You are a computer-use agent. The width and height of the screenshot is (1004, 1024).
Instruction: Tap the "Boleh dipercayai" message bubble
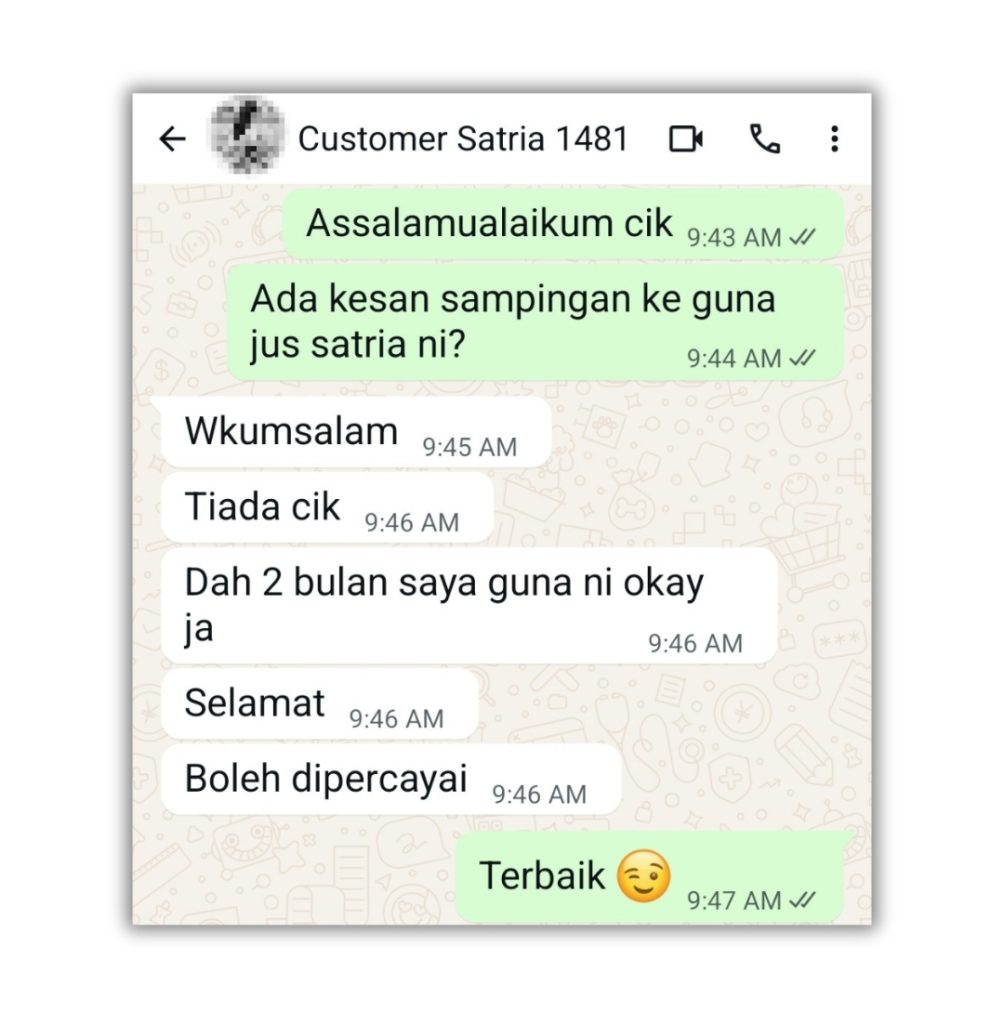(391, 780)
